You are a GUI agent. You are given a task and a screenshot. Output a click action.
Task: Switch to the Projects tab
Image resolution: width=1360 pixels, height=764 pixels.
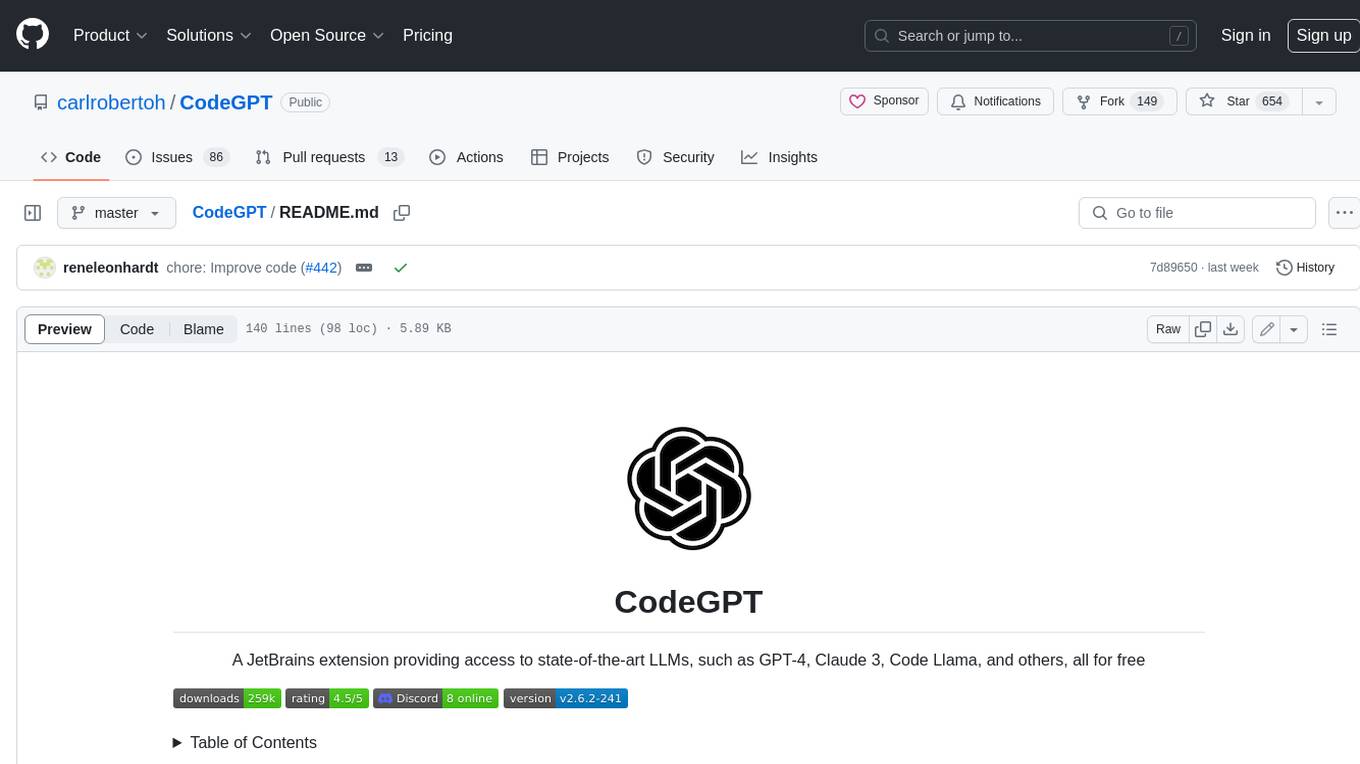coord(570,157)
